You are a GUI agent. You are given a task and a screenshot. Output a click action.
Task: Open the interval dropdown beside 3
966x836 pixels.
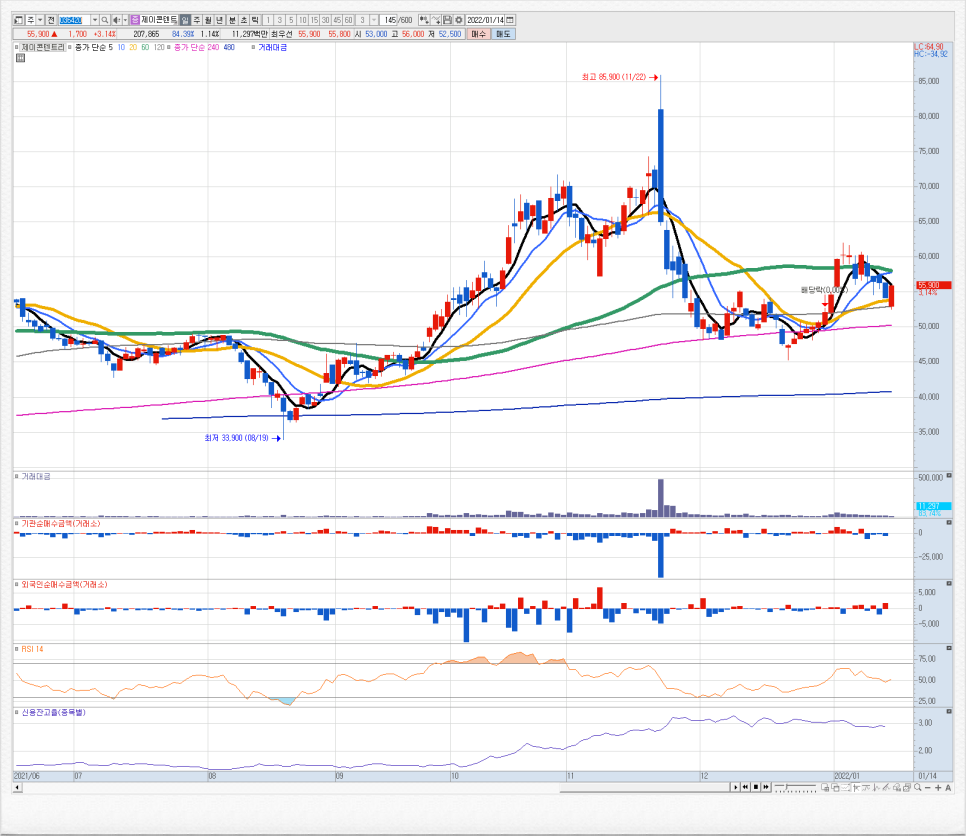(374, 20)
